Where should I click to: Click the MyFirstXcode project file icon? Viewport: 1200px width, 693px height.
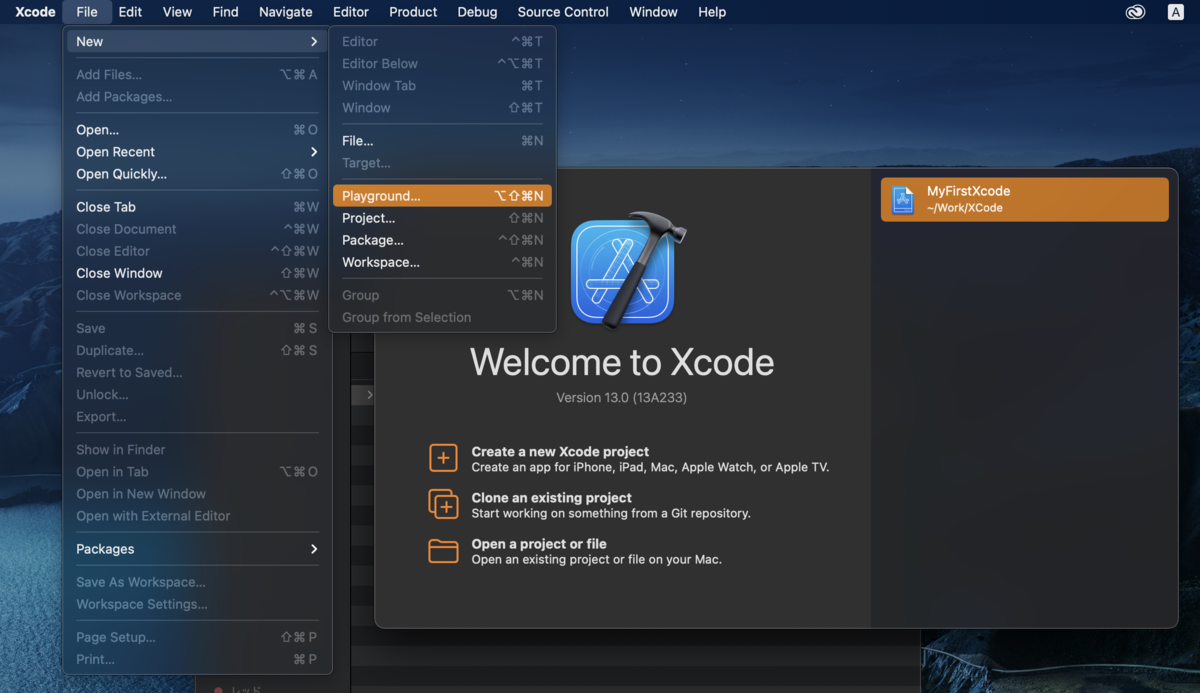click(903, 199)
